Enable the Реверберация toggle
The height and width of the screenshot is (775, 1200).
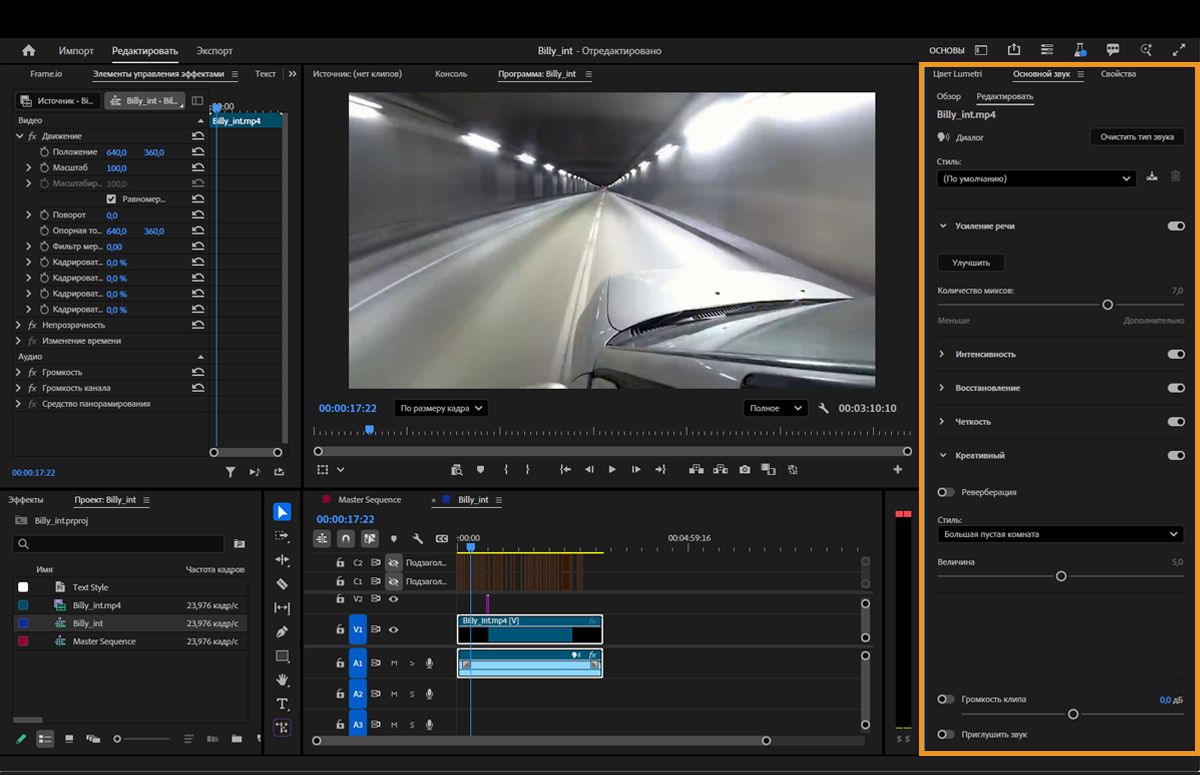click(945, 491)
